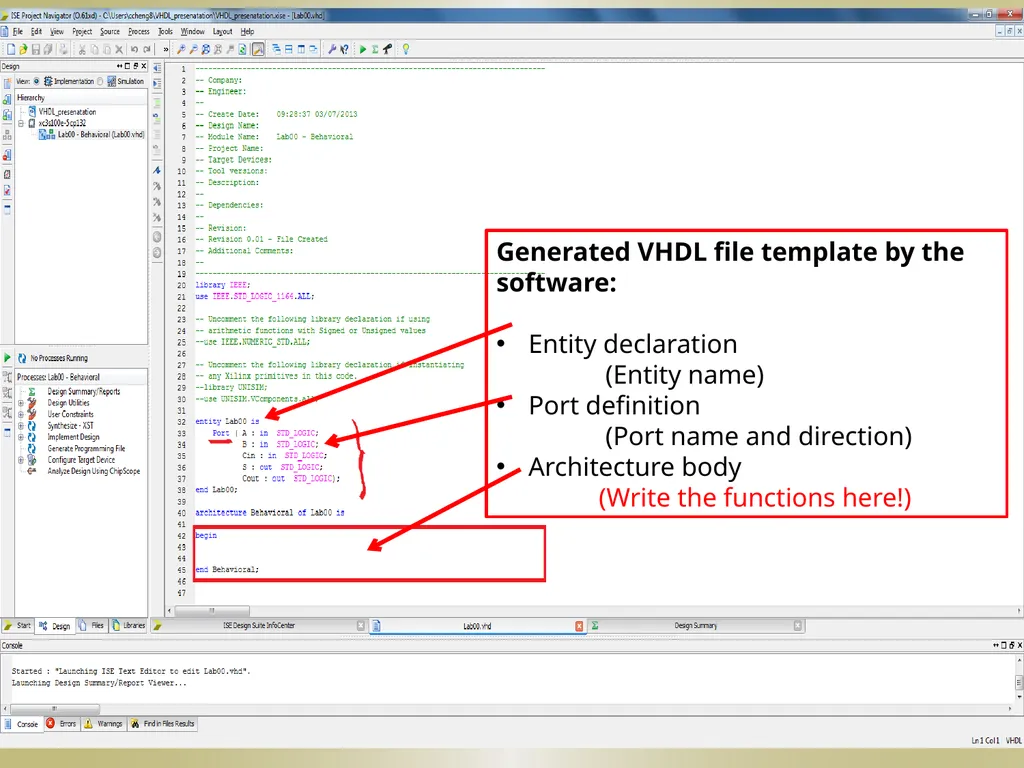Open the Design Summary editor tab

click(696, 626)
